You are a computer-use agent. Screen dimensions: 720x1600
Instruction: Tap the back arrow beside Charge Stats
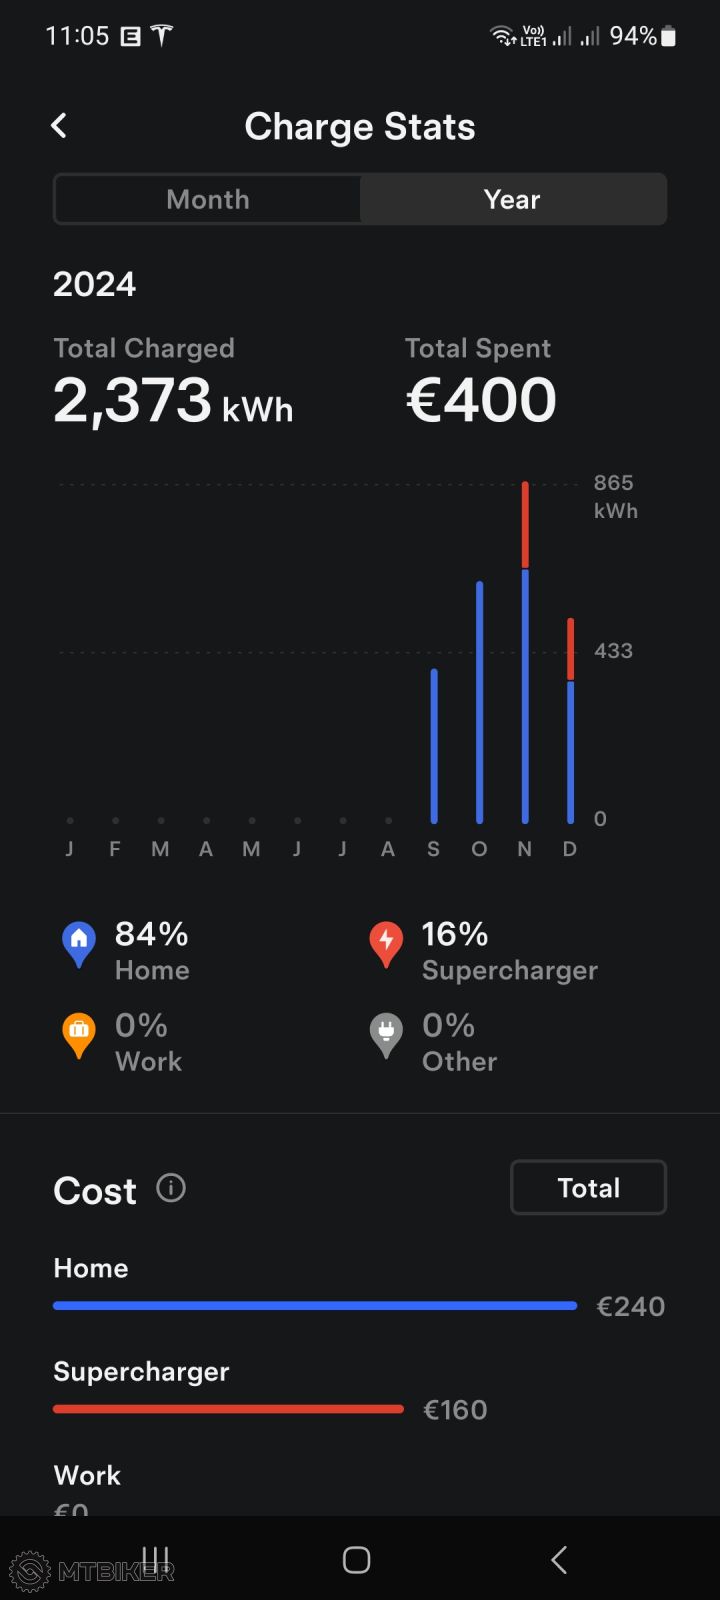[x=59, y=126]
